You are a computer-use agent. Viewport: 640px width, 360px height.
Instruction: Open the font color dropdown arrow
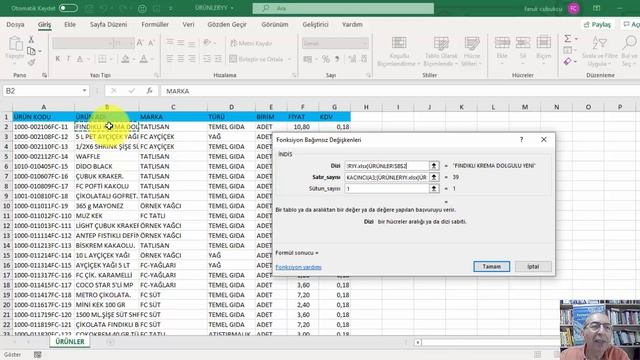click(152, 60)
